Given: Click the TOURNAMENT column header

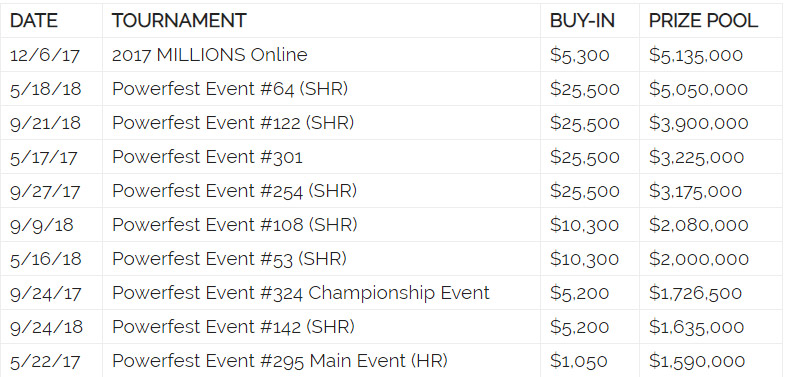Looking at the screenshot, I should point(179,21).
